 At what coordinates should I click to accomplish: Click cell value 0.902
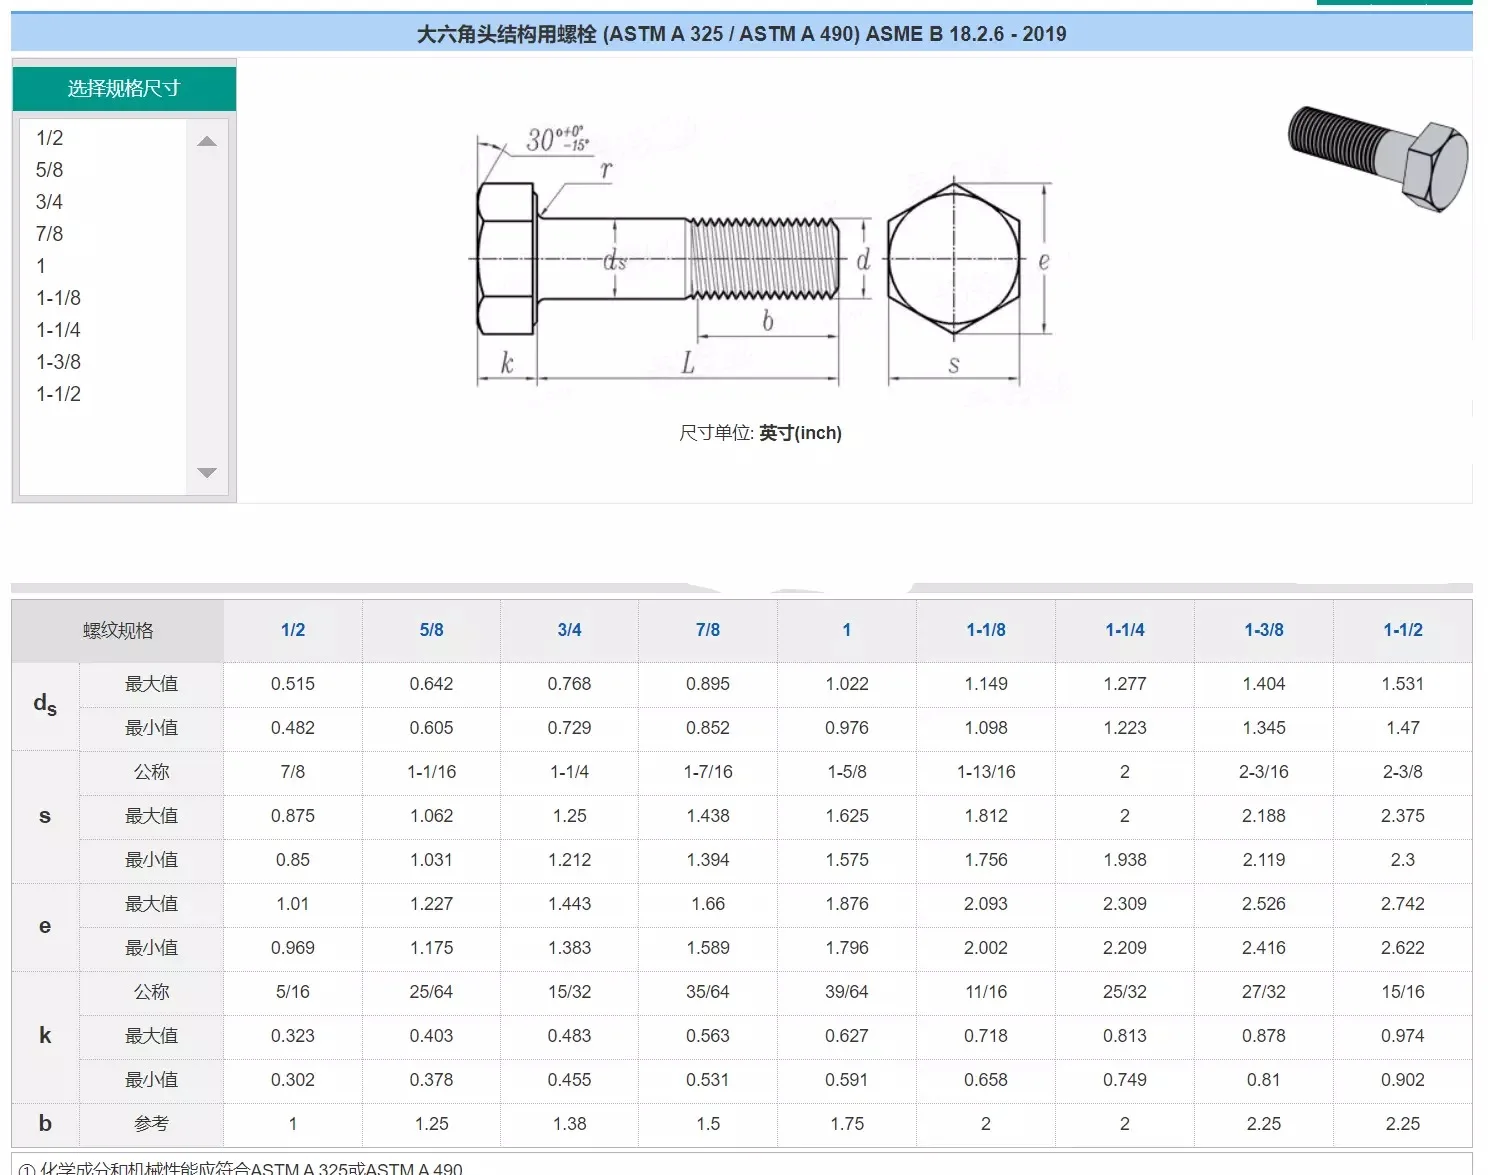pos(1403,1080)
